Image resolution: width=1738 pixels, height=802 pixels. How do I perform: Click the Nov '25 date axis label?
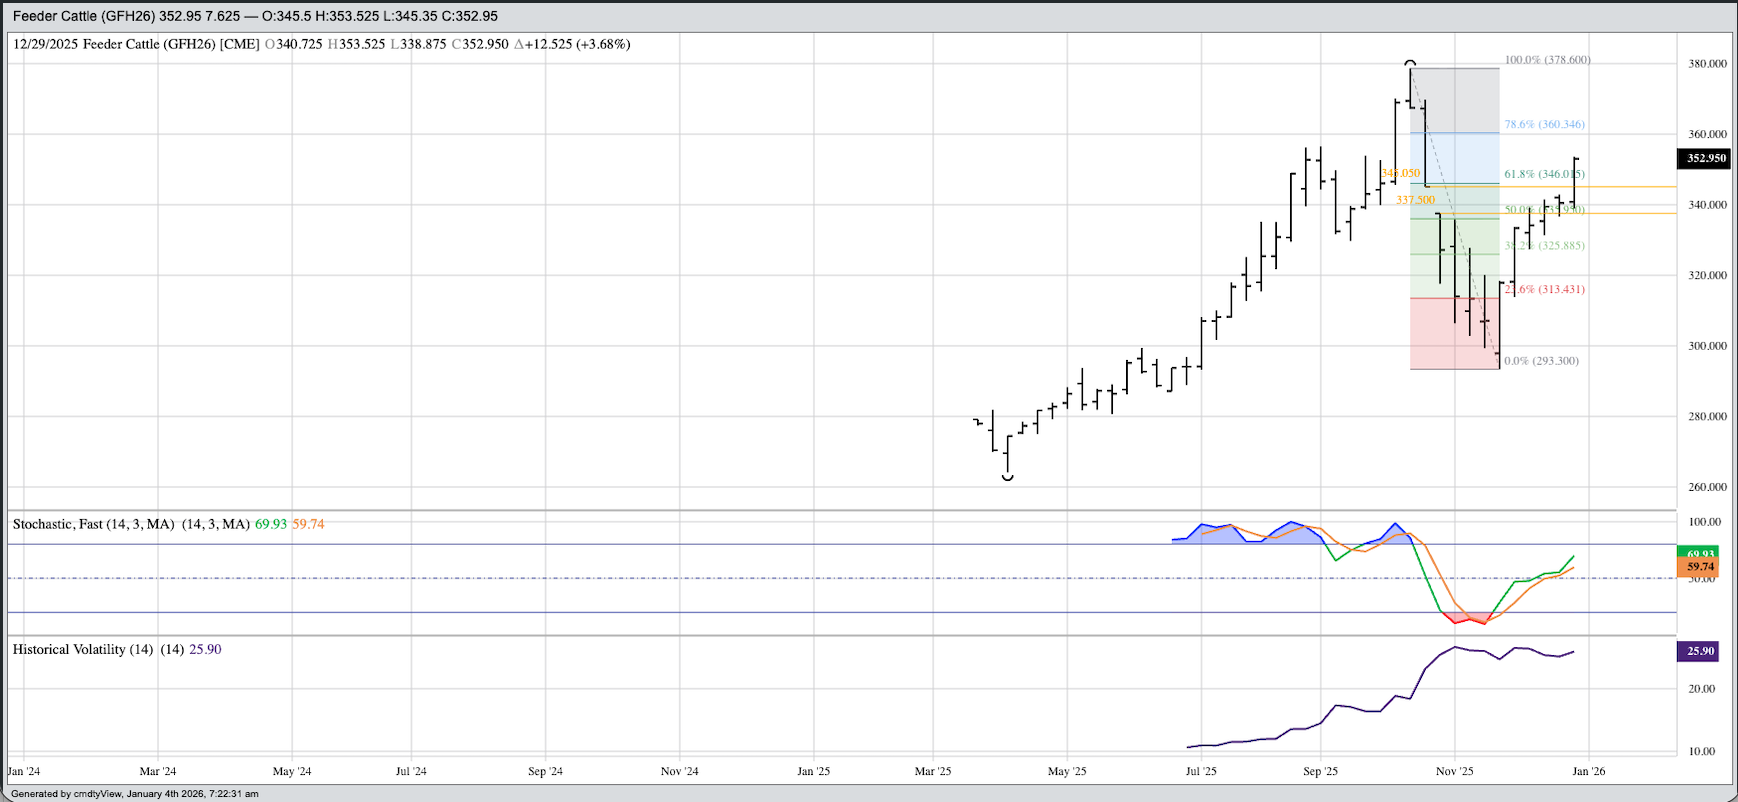(1454, 771)
